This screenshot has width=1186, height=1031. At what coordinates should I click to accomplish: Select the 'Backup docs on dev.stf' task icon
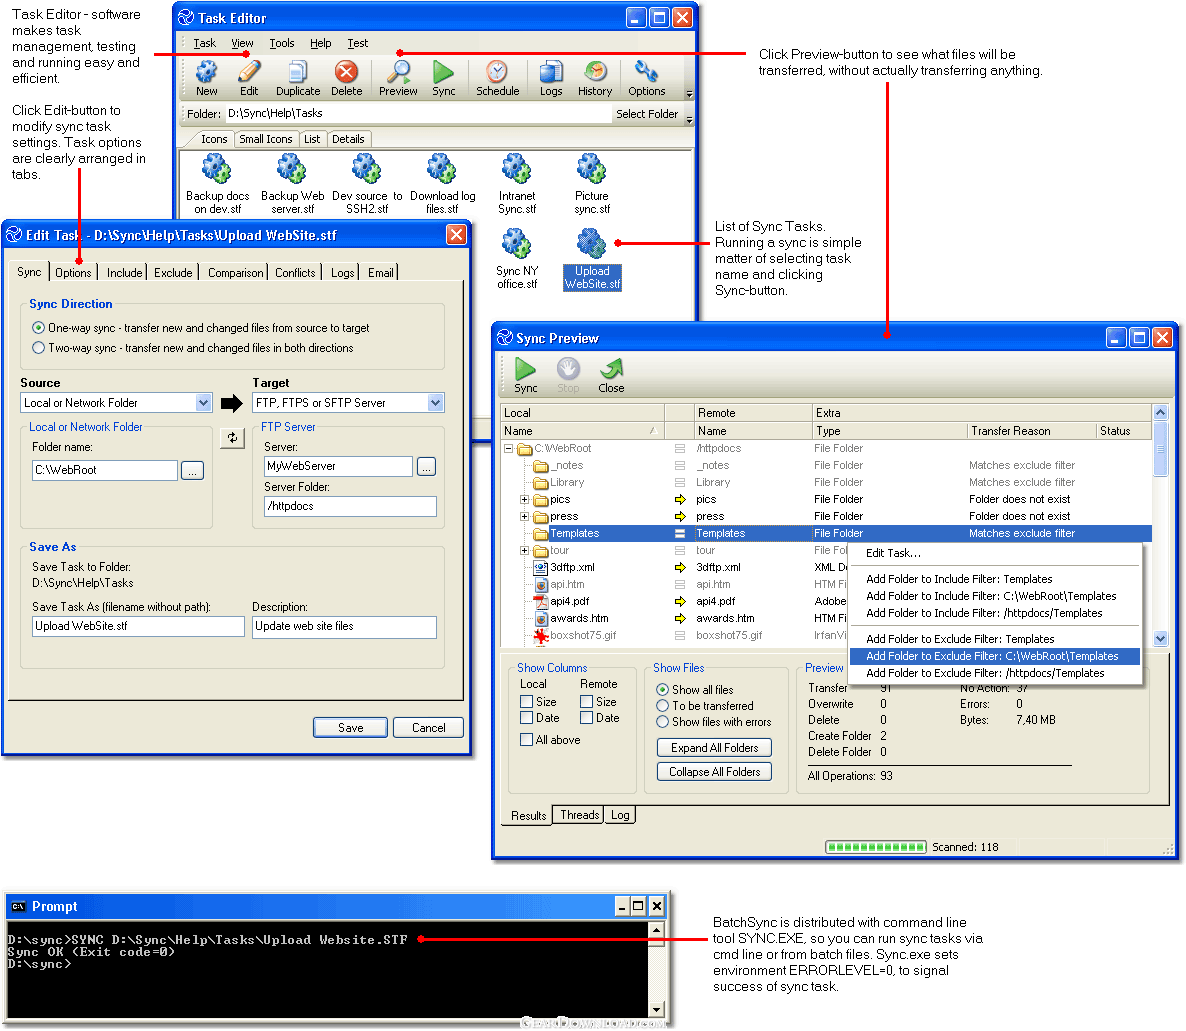coord(217,183)
